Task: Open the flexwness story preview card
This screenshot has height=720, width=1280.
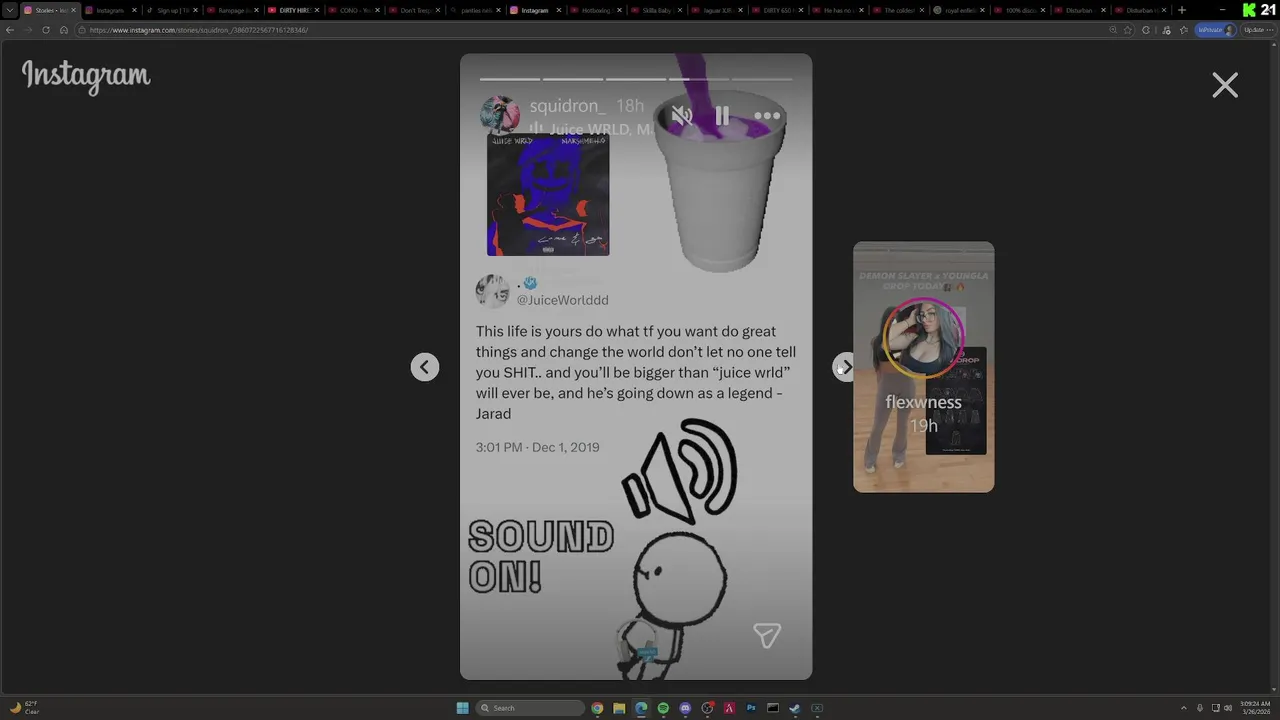Action: click(923, 367)
